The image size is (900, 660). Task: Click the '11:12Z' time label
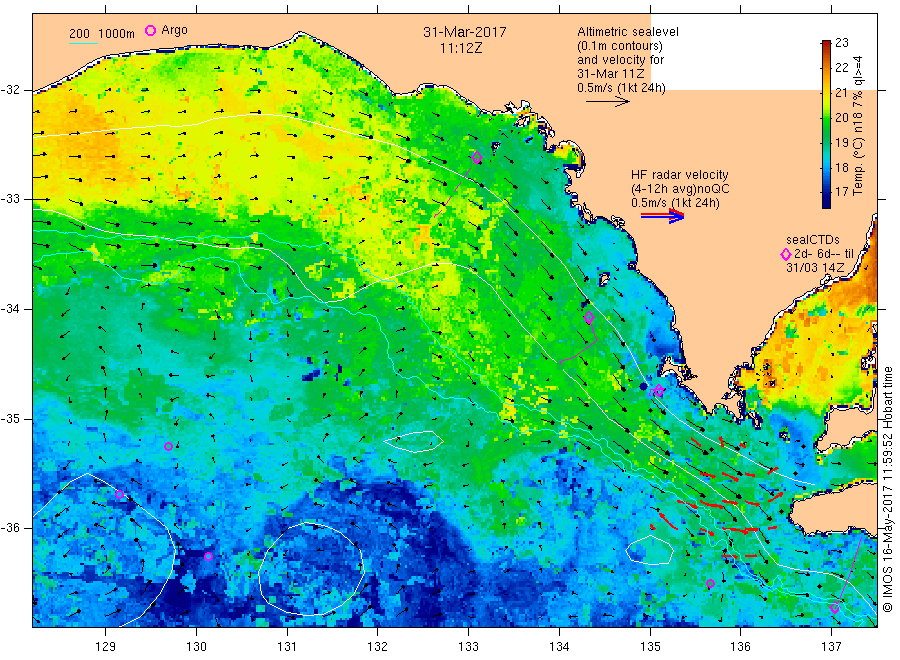click(461, 48)
